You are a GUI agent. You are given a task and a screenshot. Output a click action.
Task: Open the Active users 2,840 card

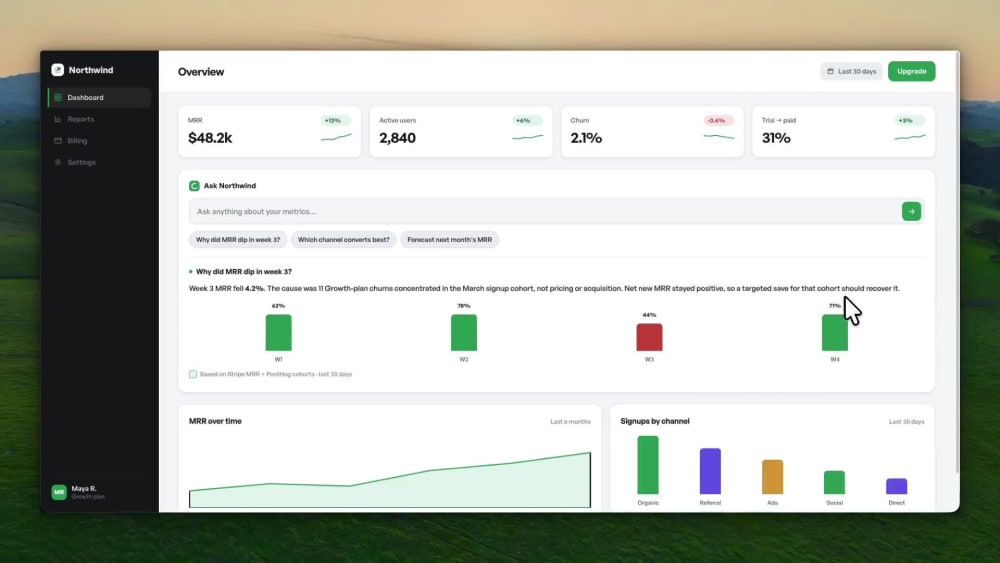460,131
